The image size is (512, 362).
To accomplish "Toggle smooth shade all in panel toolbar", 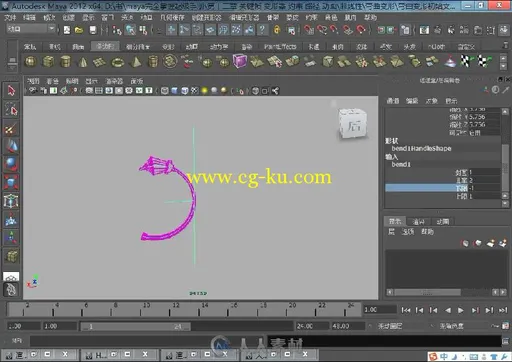I will coord(174,91).
